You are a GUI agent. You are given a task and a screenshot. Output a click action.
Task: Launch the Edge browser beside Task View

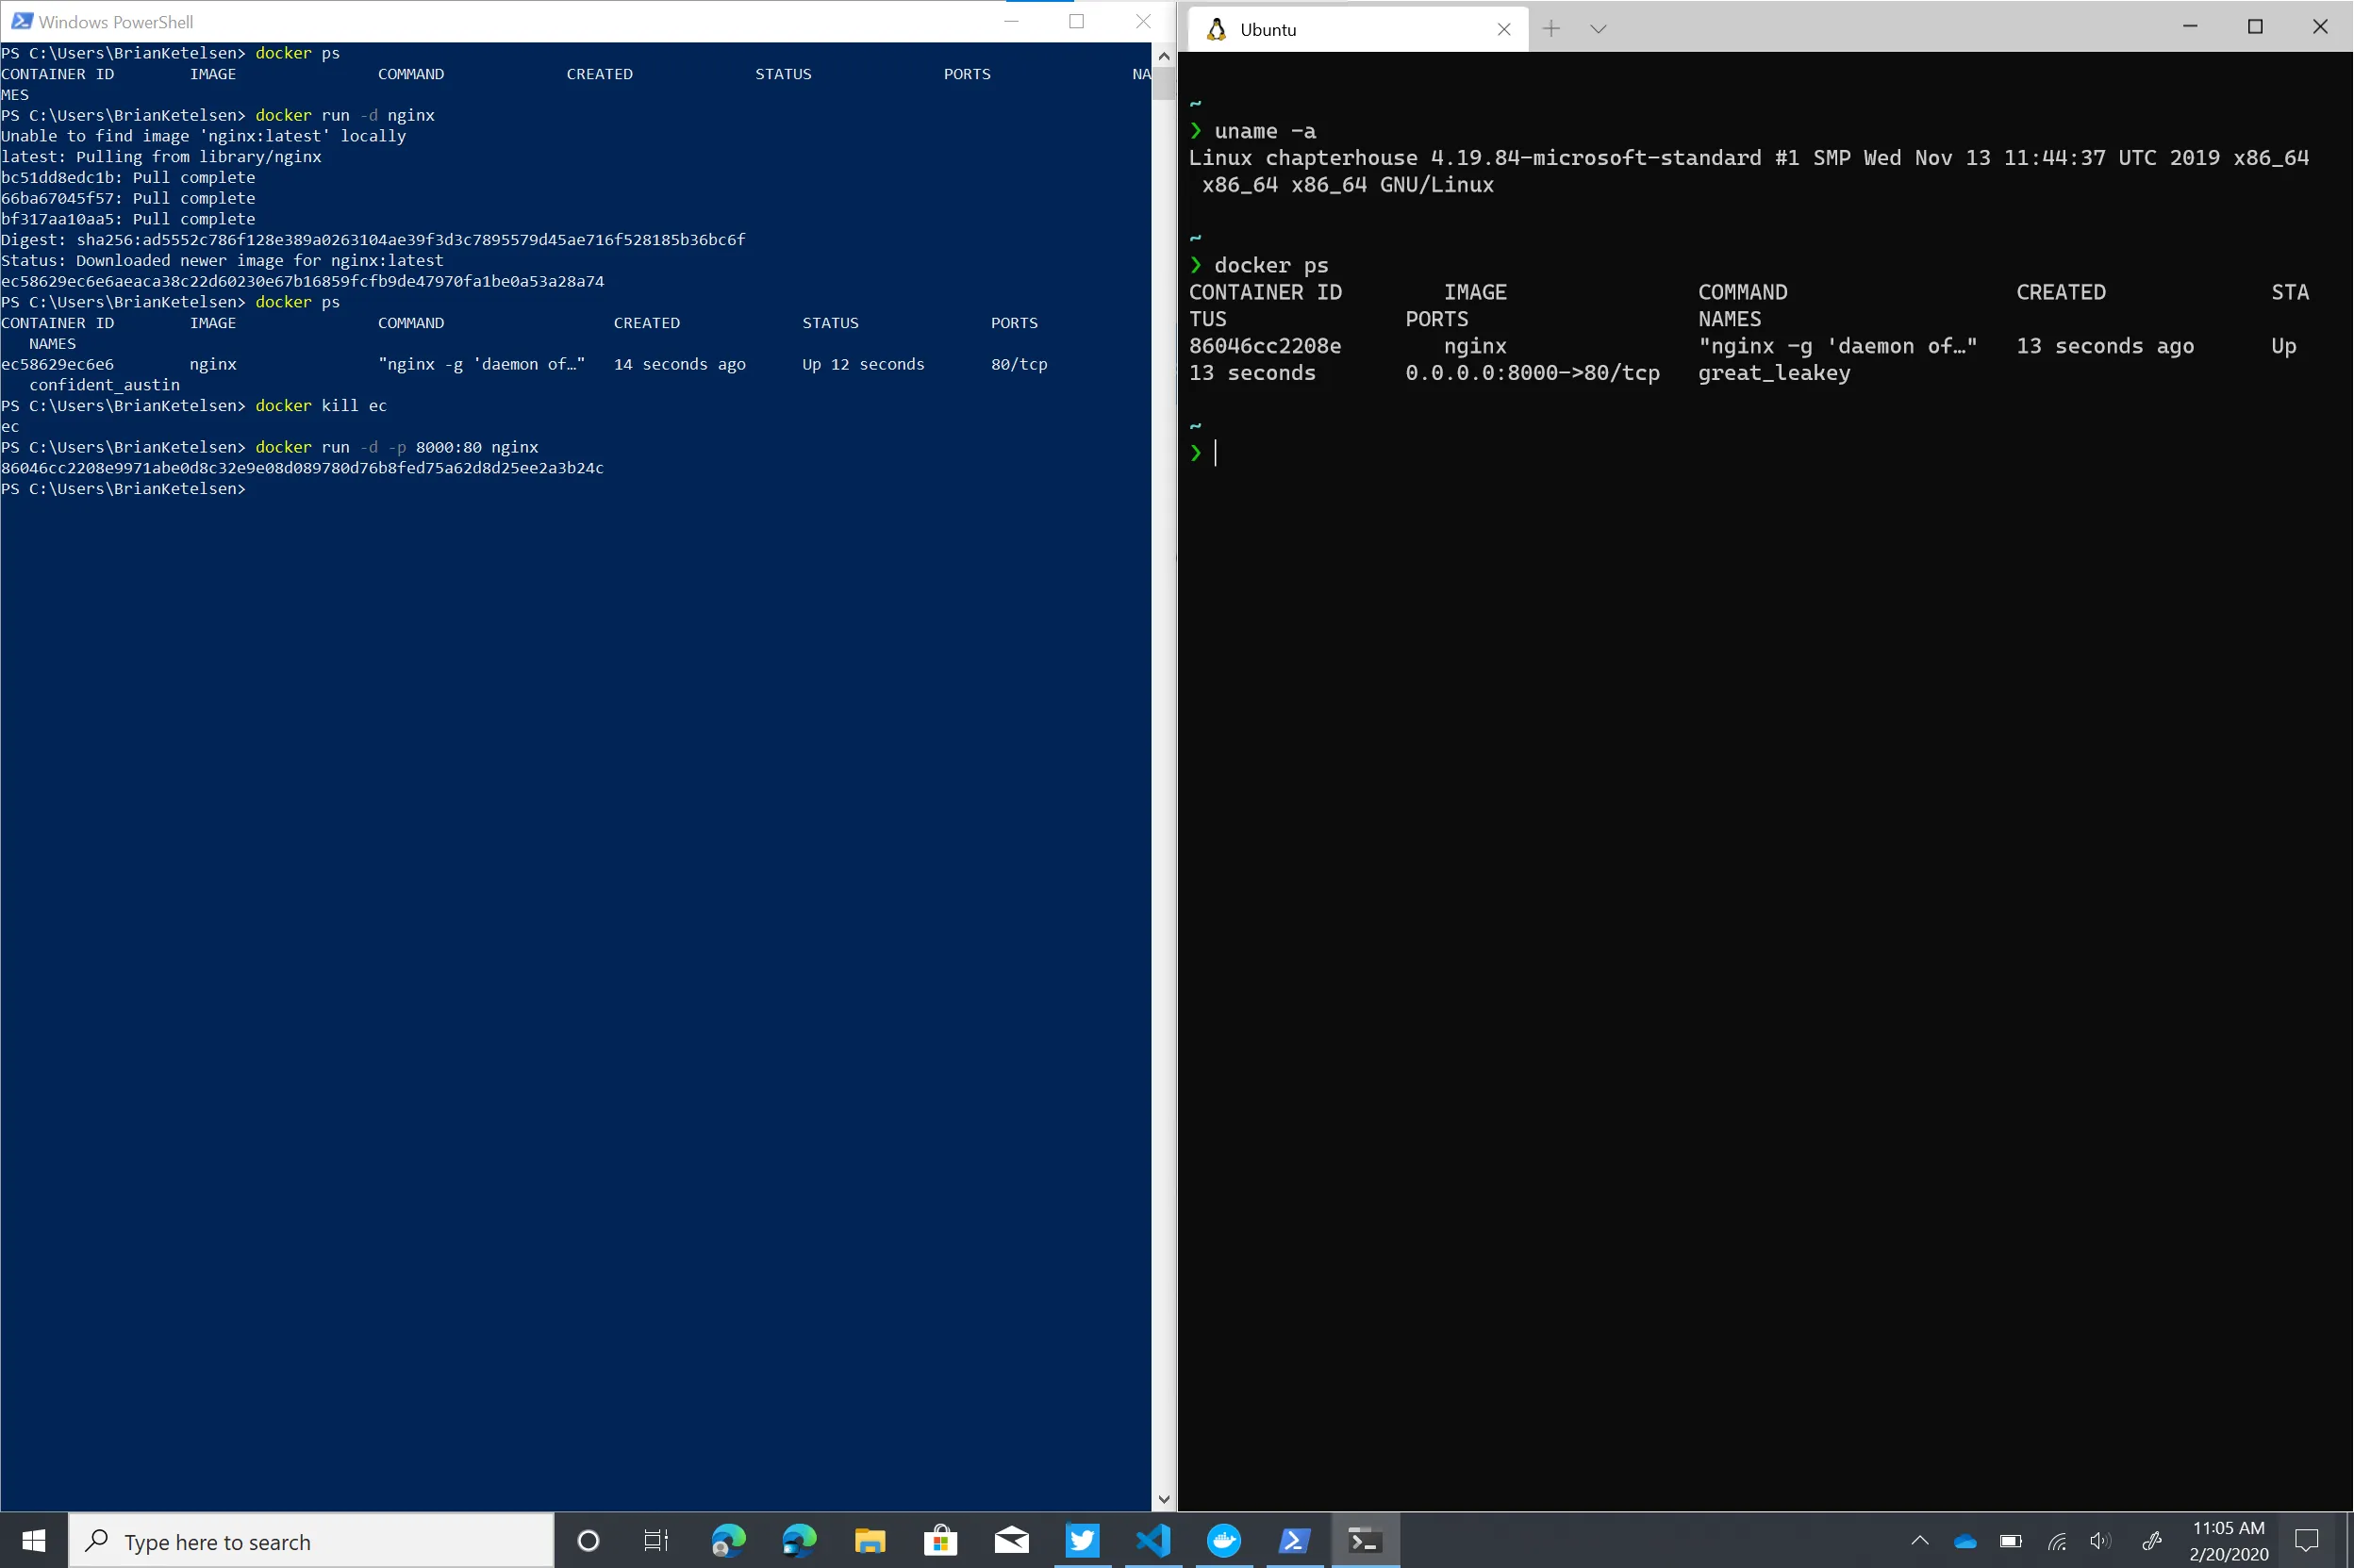coord(729,1541)
